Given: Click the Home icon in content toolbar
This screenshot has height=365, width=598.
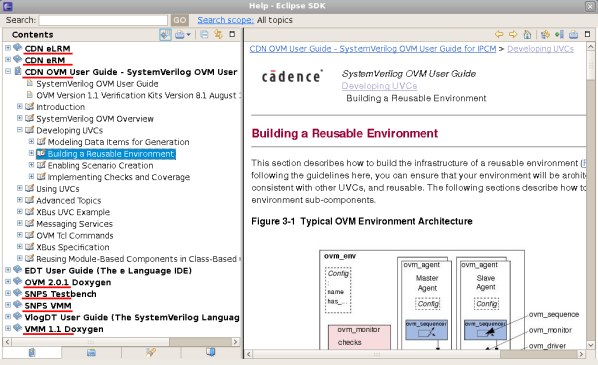Looking at the screenshot, I should point(527,35).
